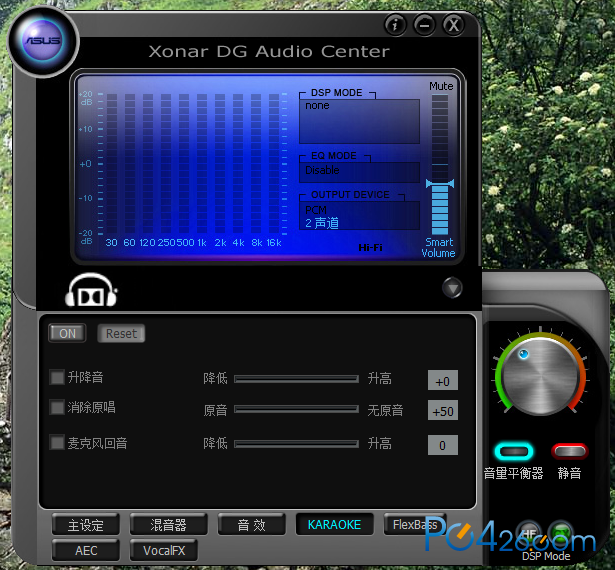This screenshot has height=570, width=615.
Task: Click the Xonar DG Audio Center title
Action: 269,51
